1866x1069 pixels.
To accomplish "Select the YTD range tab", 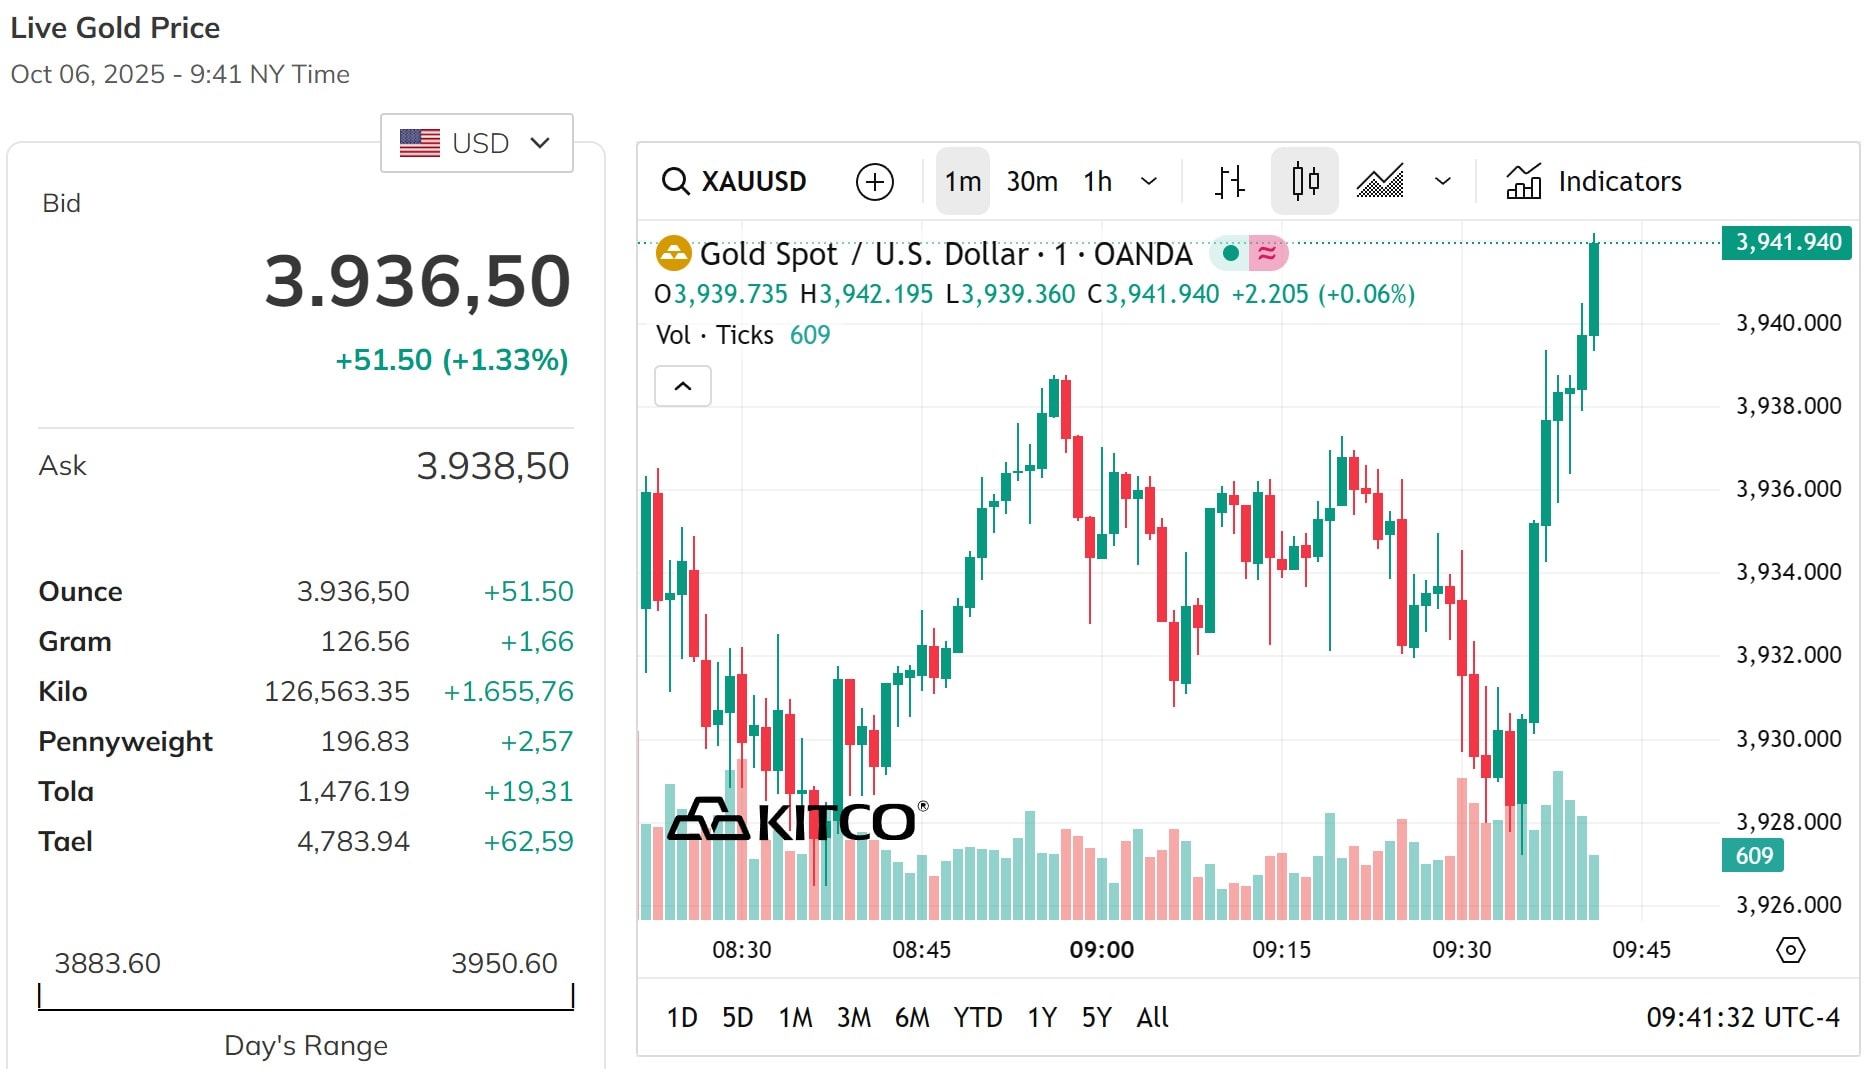I will point(977,1017).
